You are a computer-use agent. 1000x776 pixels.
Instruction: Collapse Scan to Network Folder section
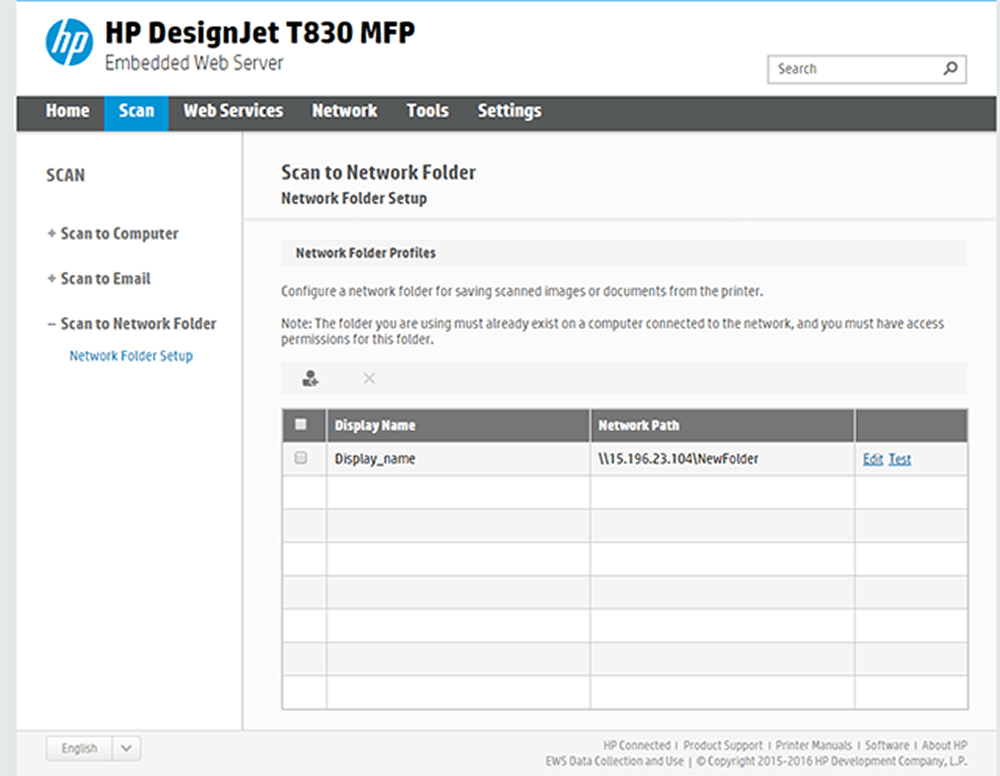(132, 323)
